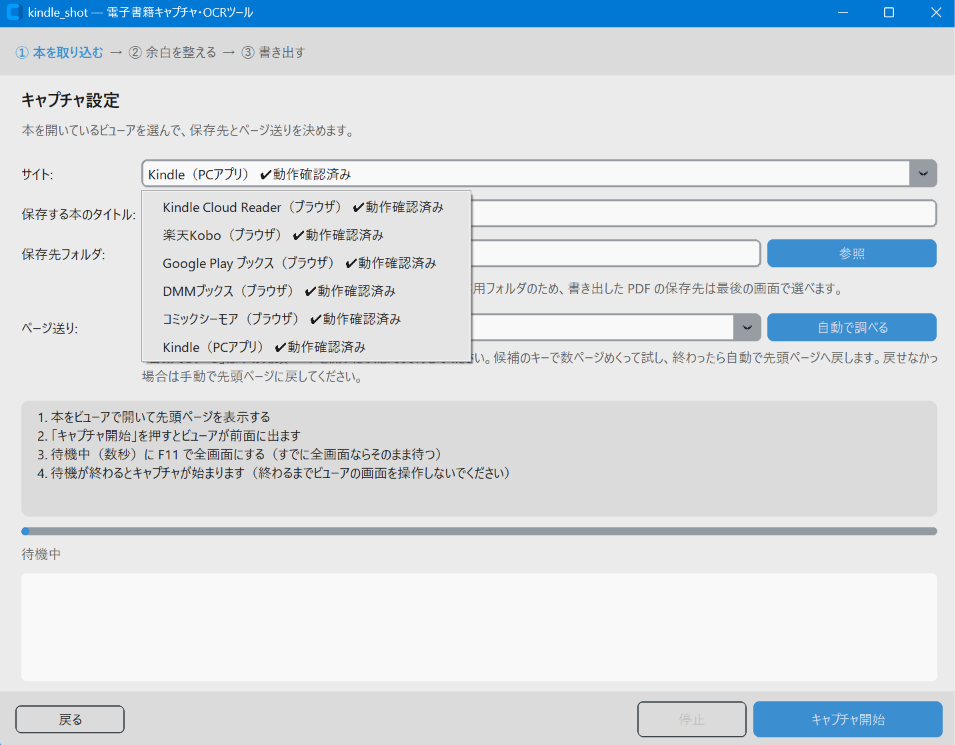Click instruction line 3 about F11 全画面
This screenshot has height=745, width=955.
(239, 454)
